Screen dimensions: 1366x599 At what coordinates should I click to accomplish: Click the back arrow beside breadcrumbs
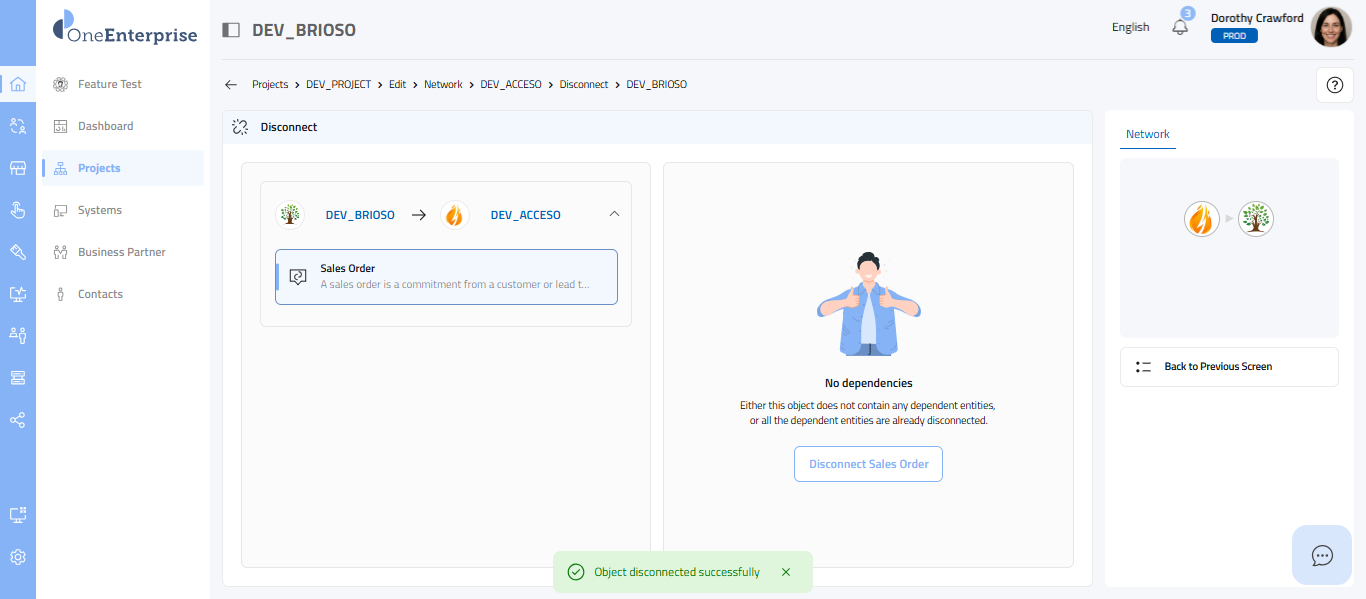pos(231,85)
